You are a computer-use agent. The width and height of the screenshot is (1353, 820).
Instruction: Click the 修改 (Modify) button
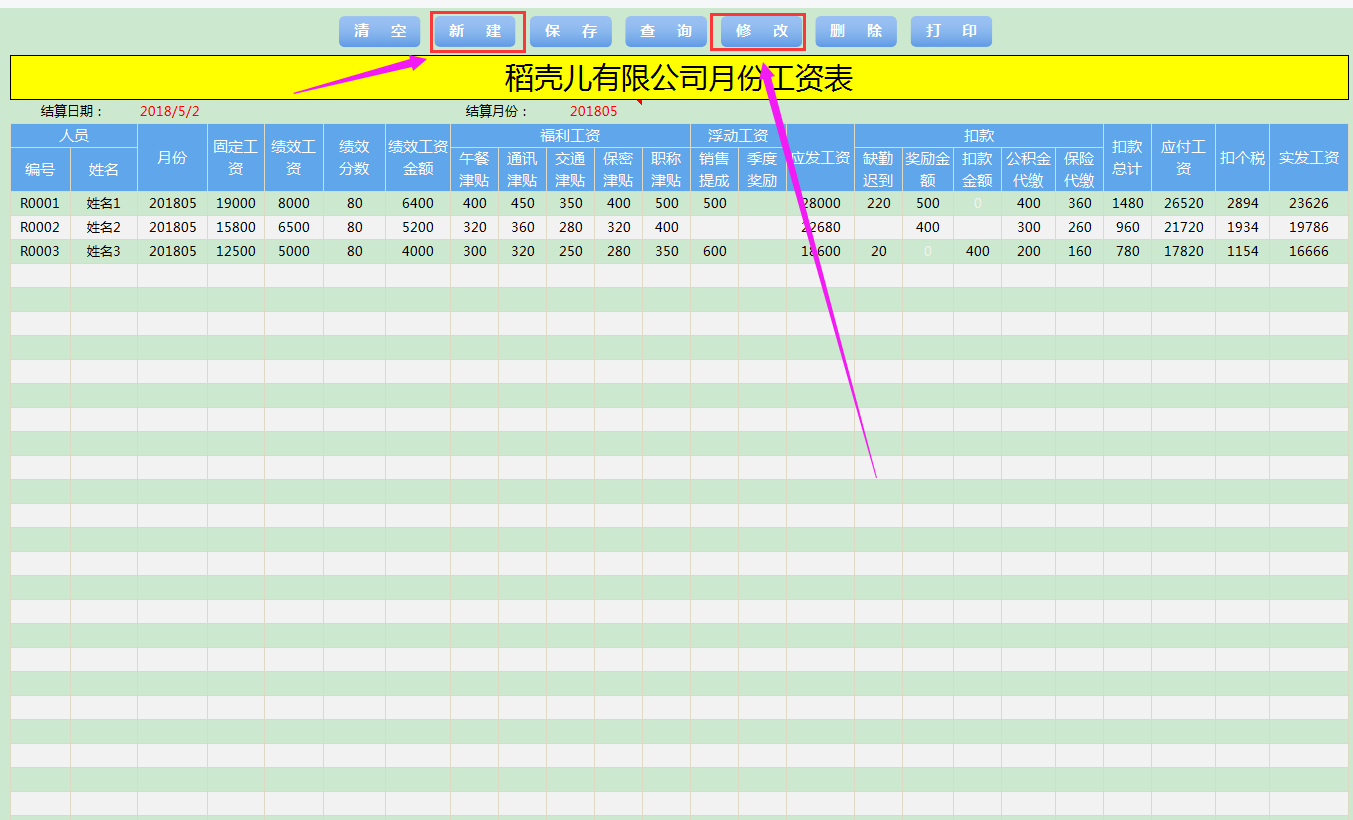(759, 31)
